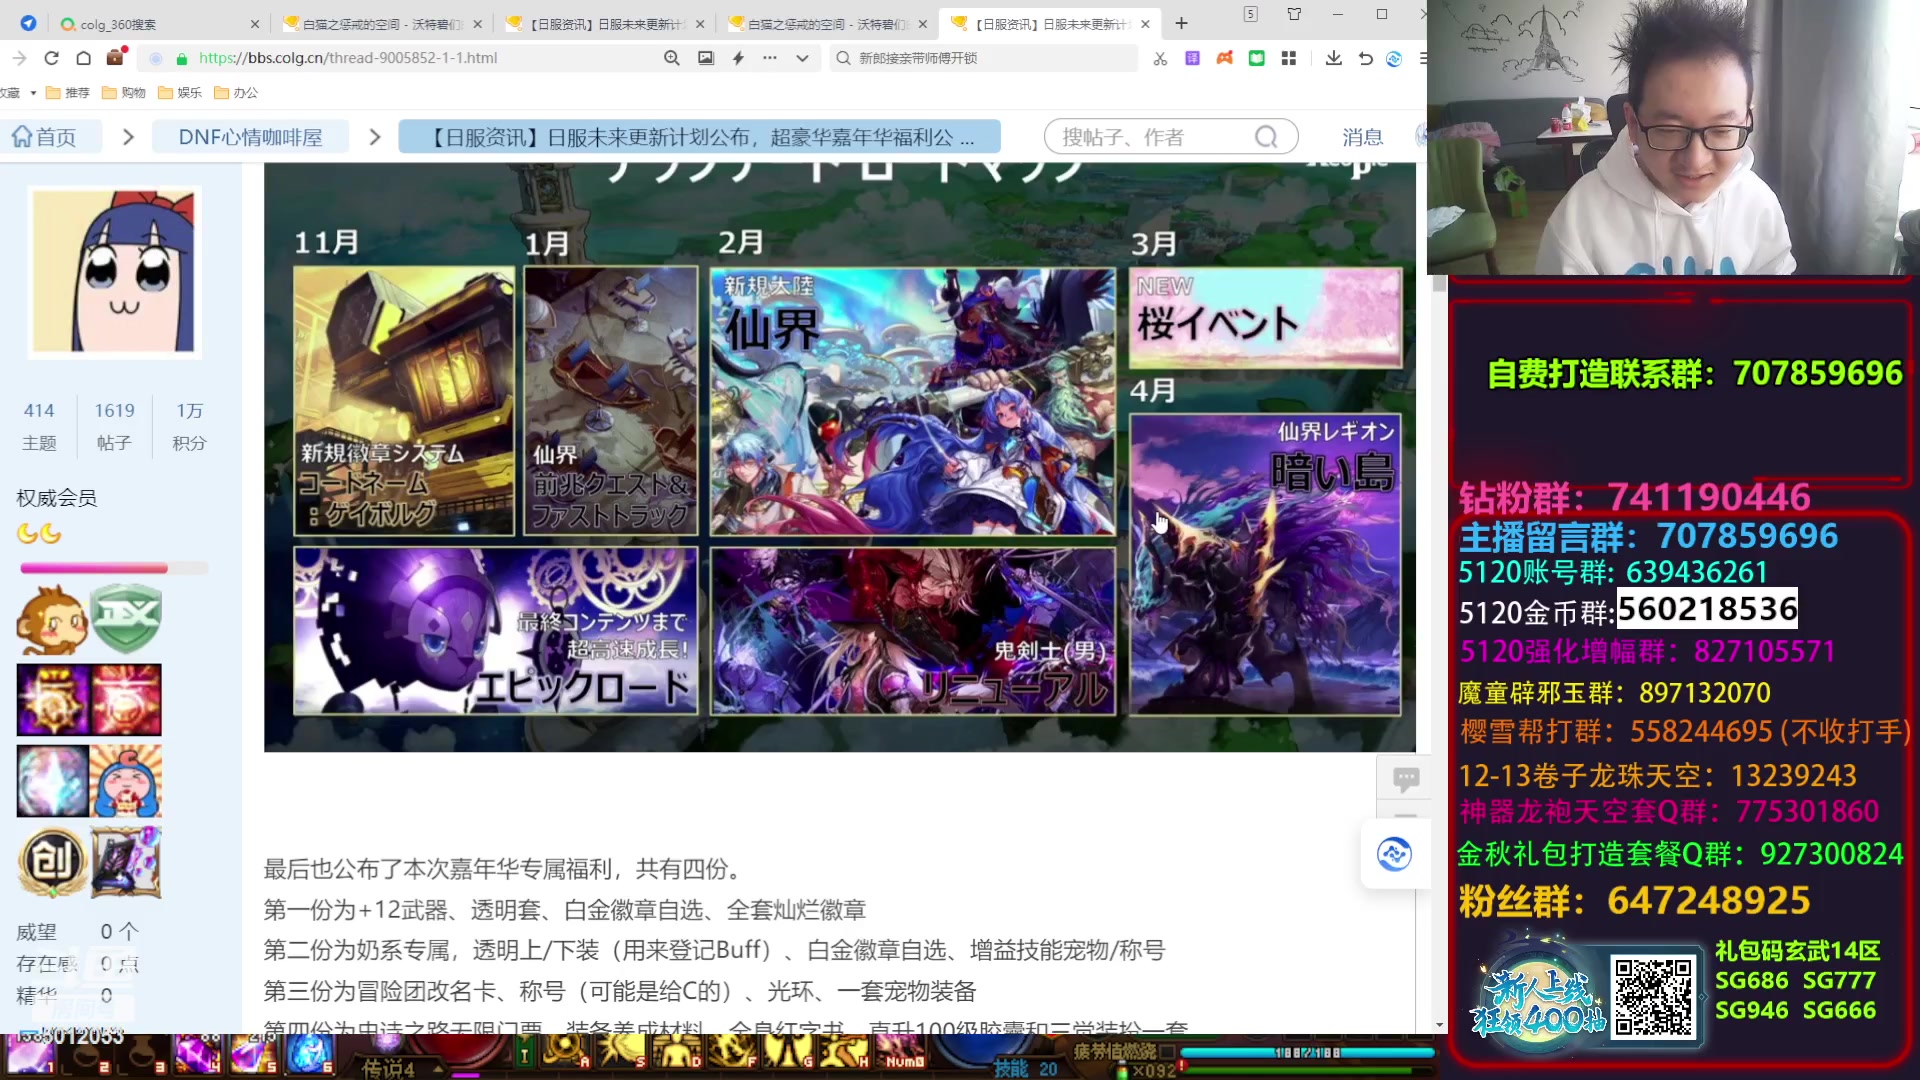Expand the bookmarks 收藏 dropdown arrow
Image resolution: width=1920 pixels, height=1080 pixels.
[x=33, y=93]
